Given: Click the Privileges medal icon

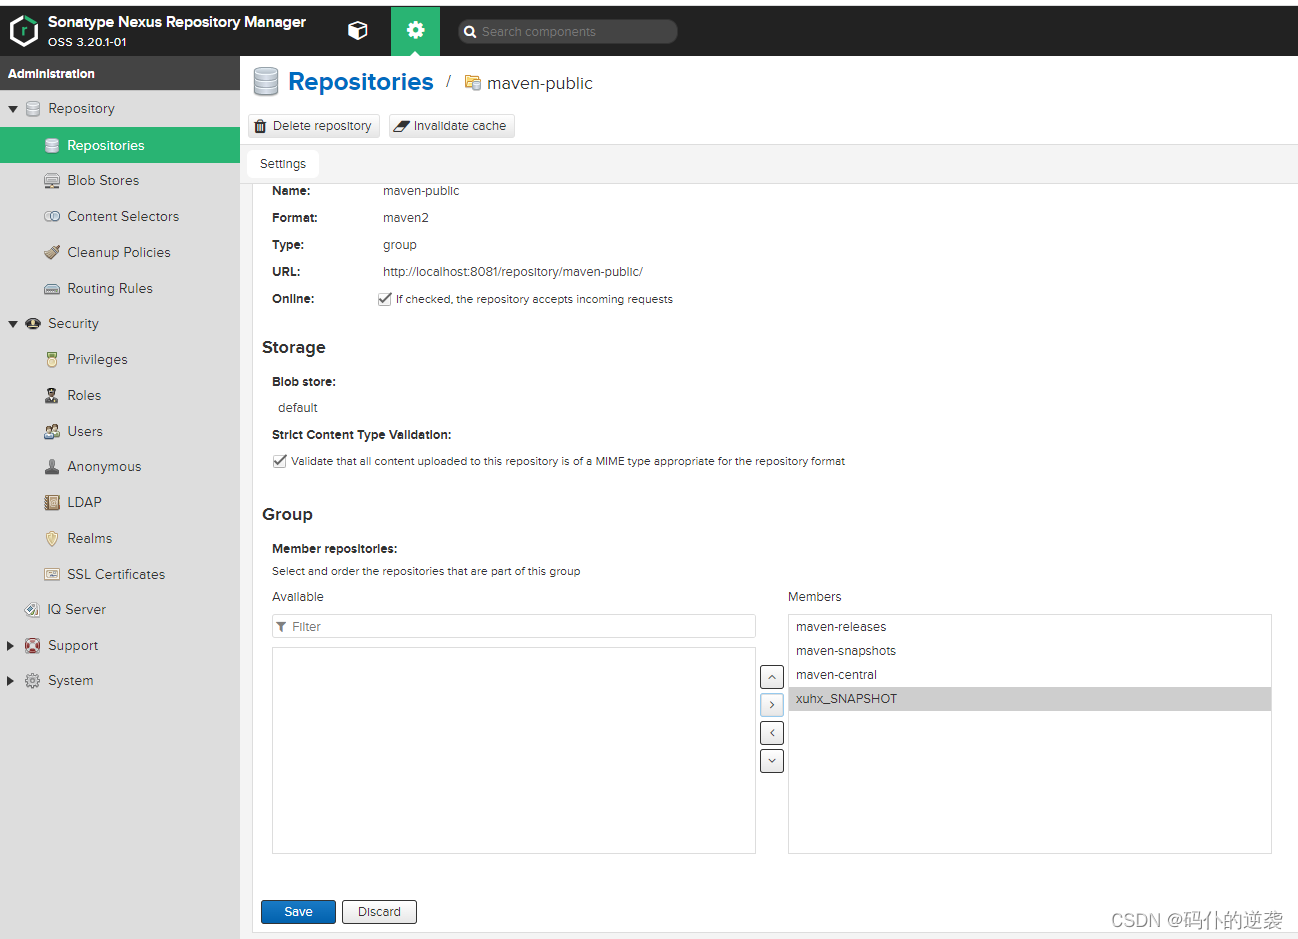Looking at the screenshot, I should point(52,360).
